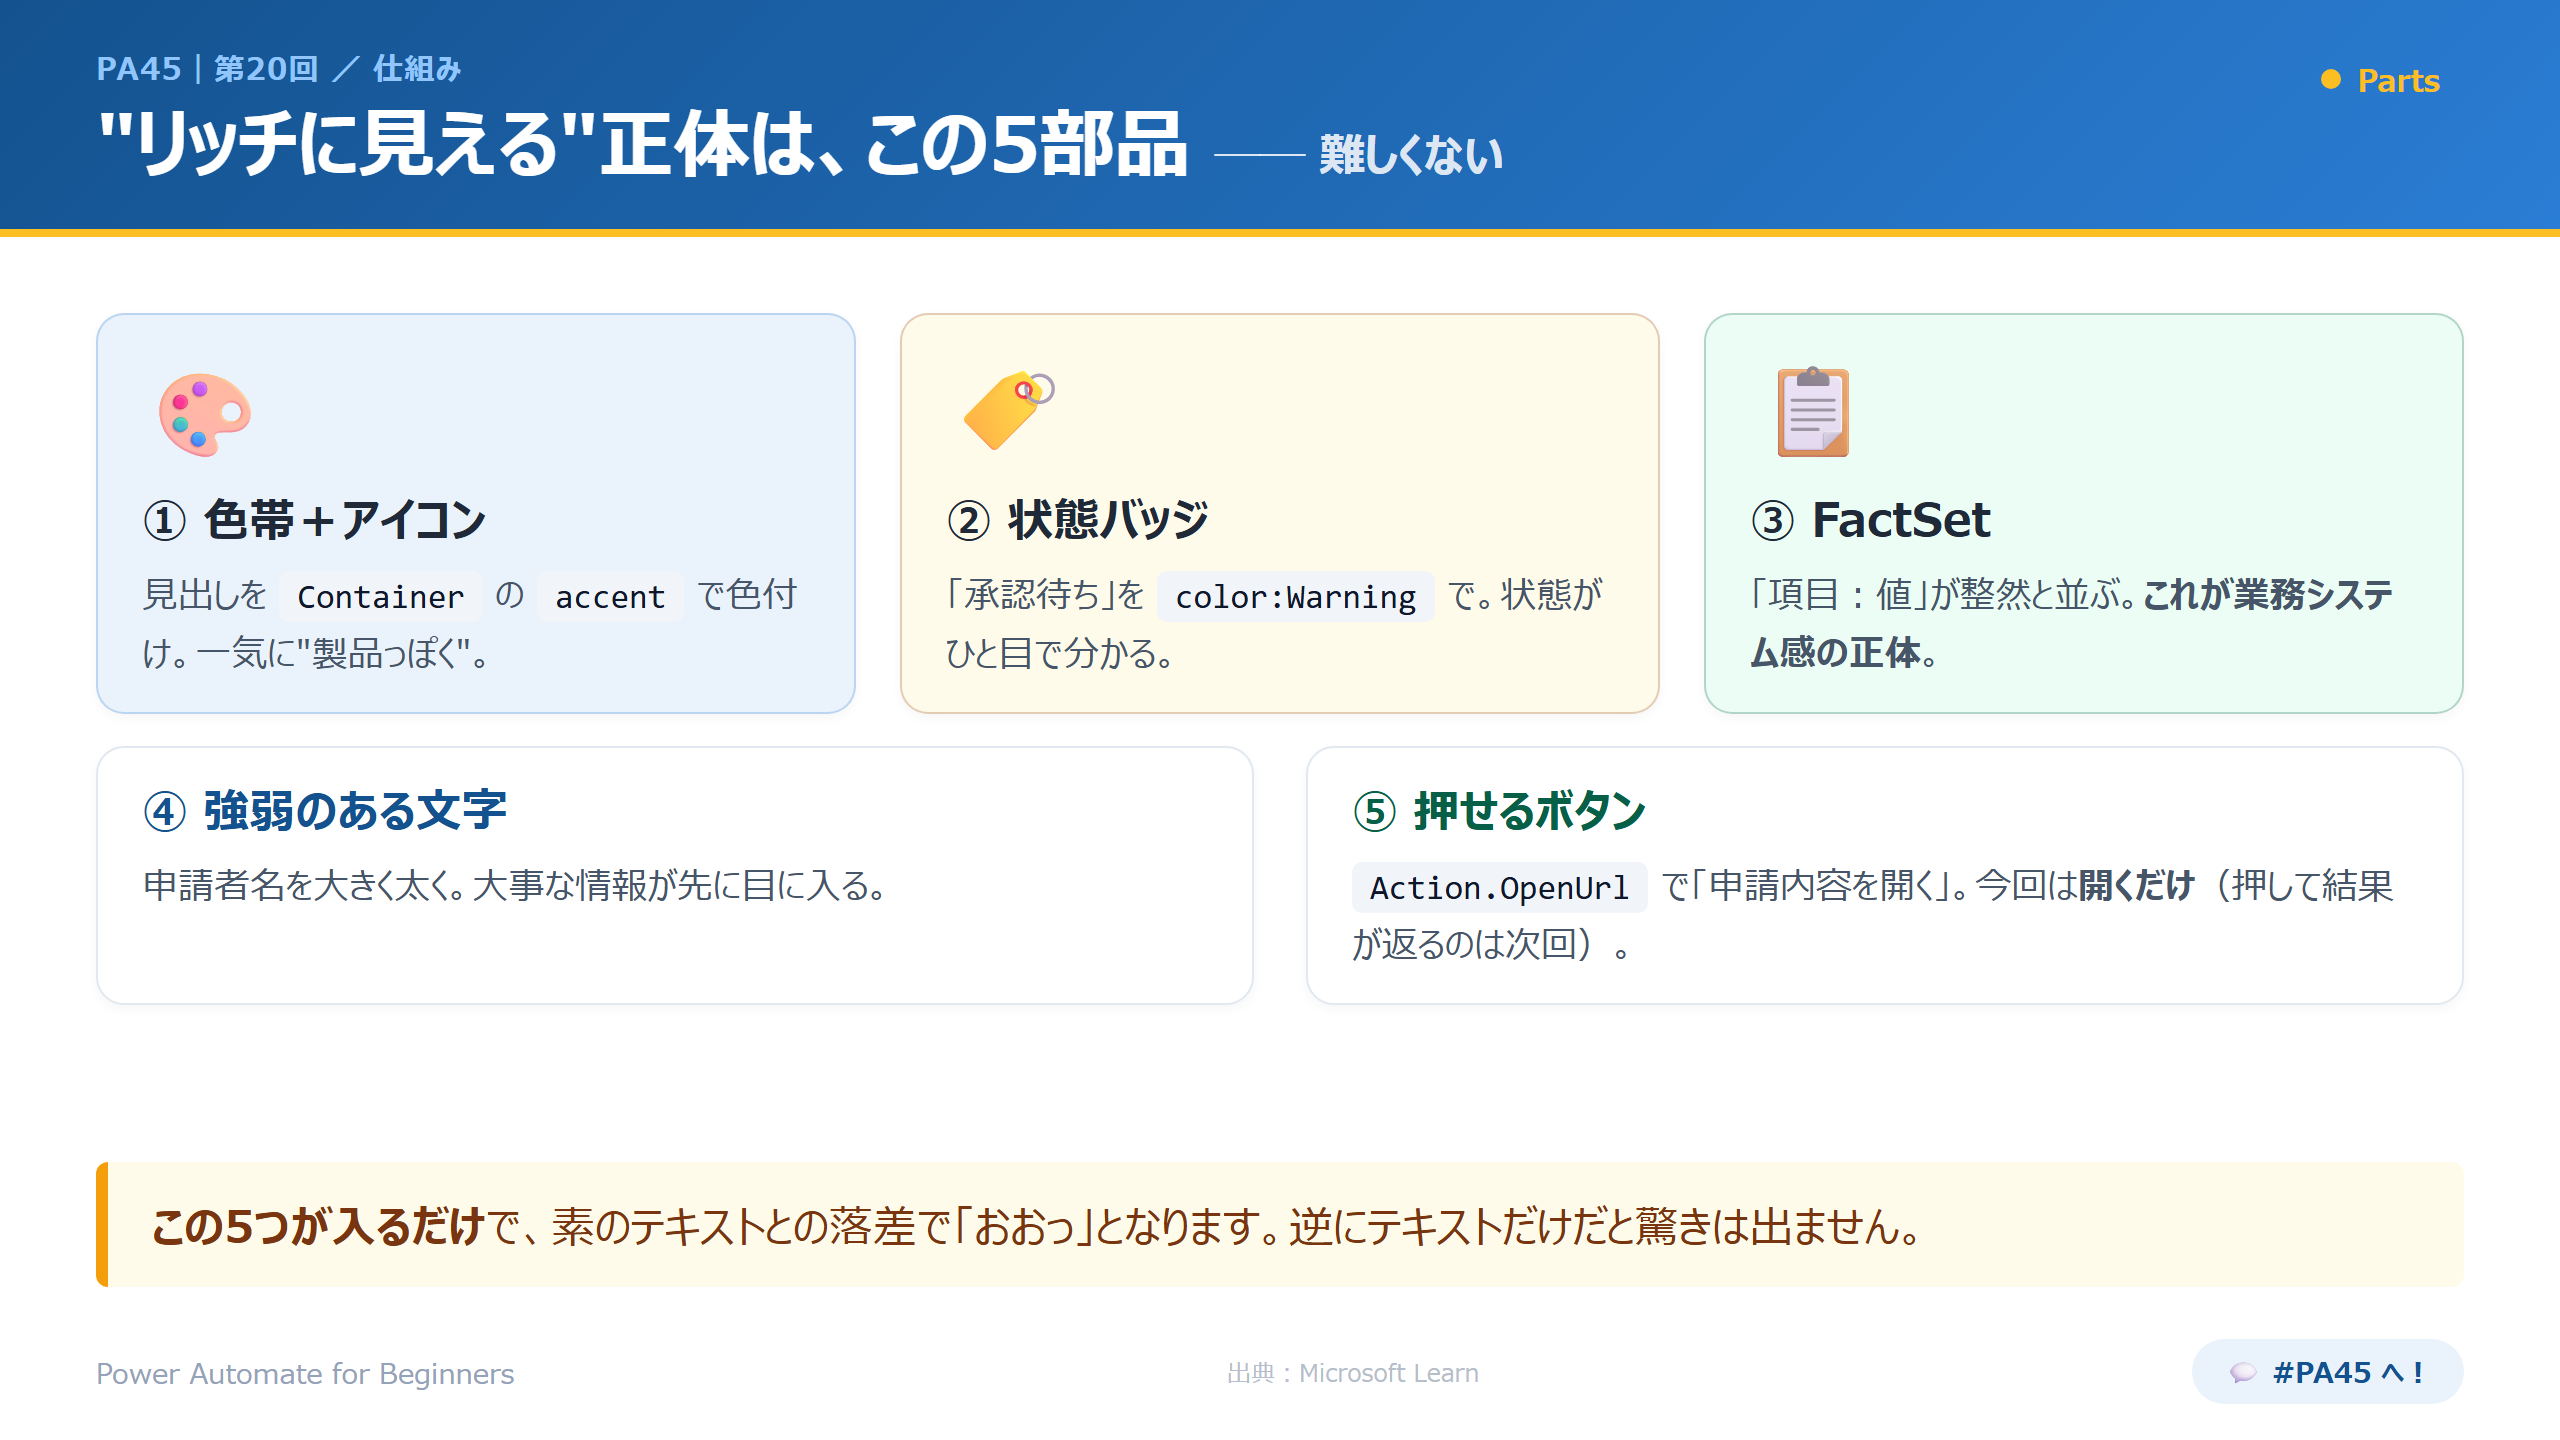
Task: Click the bold text 開くだけ
Action: (x=2137, y=886)
